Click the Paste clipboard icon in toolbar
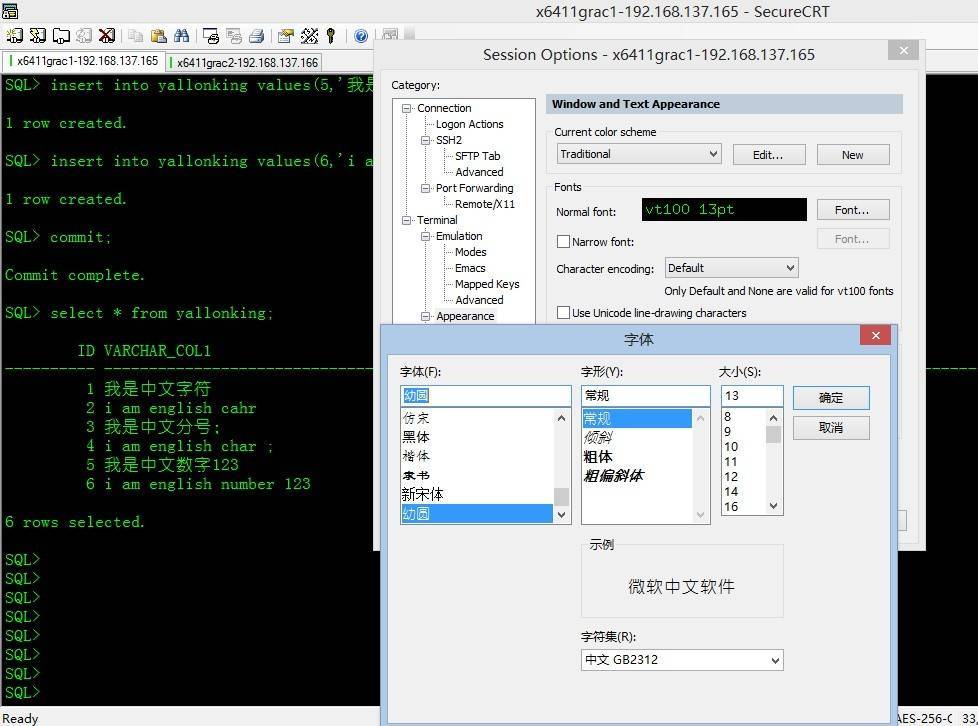Viewport: 978px width, 726px height. coord(158,35)
